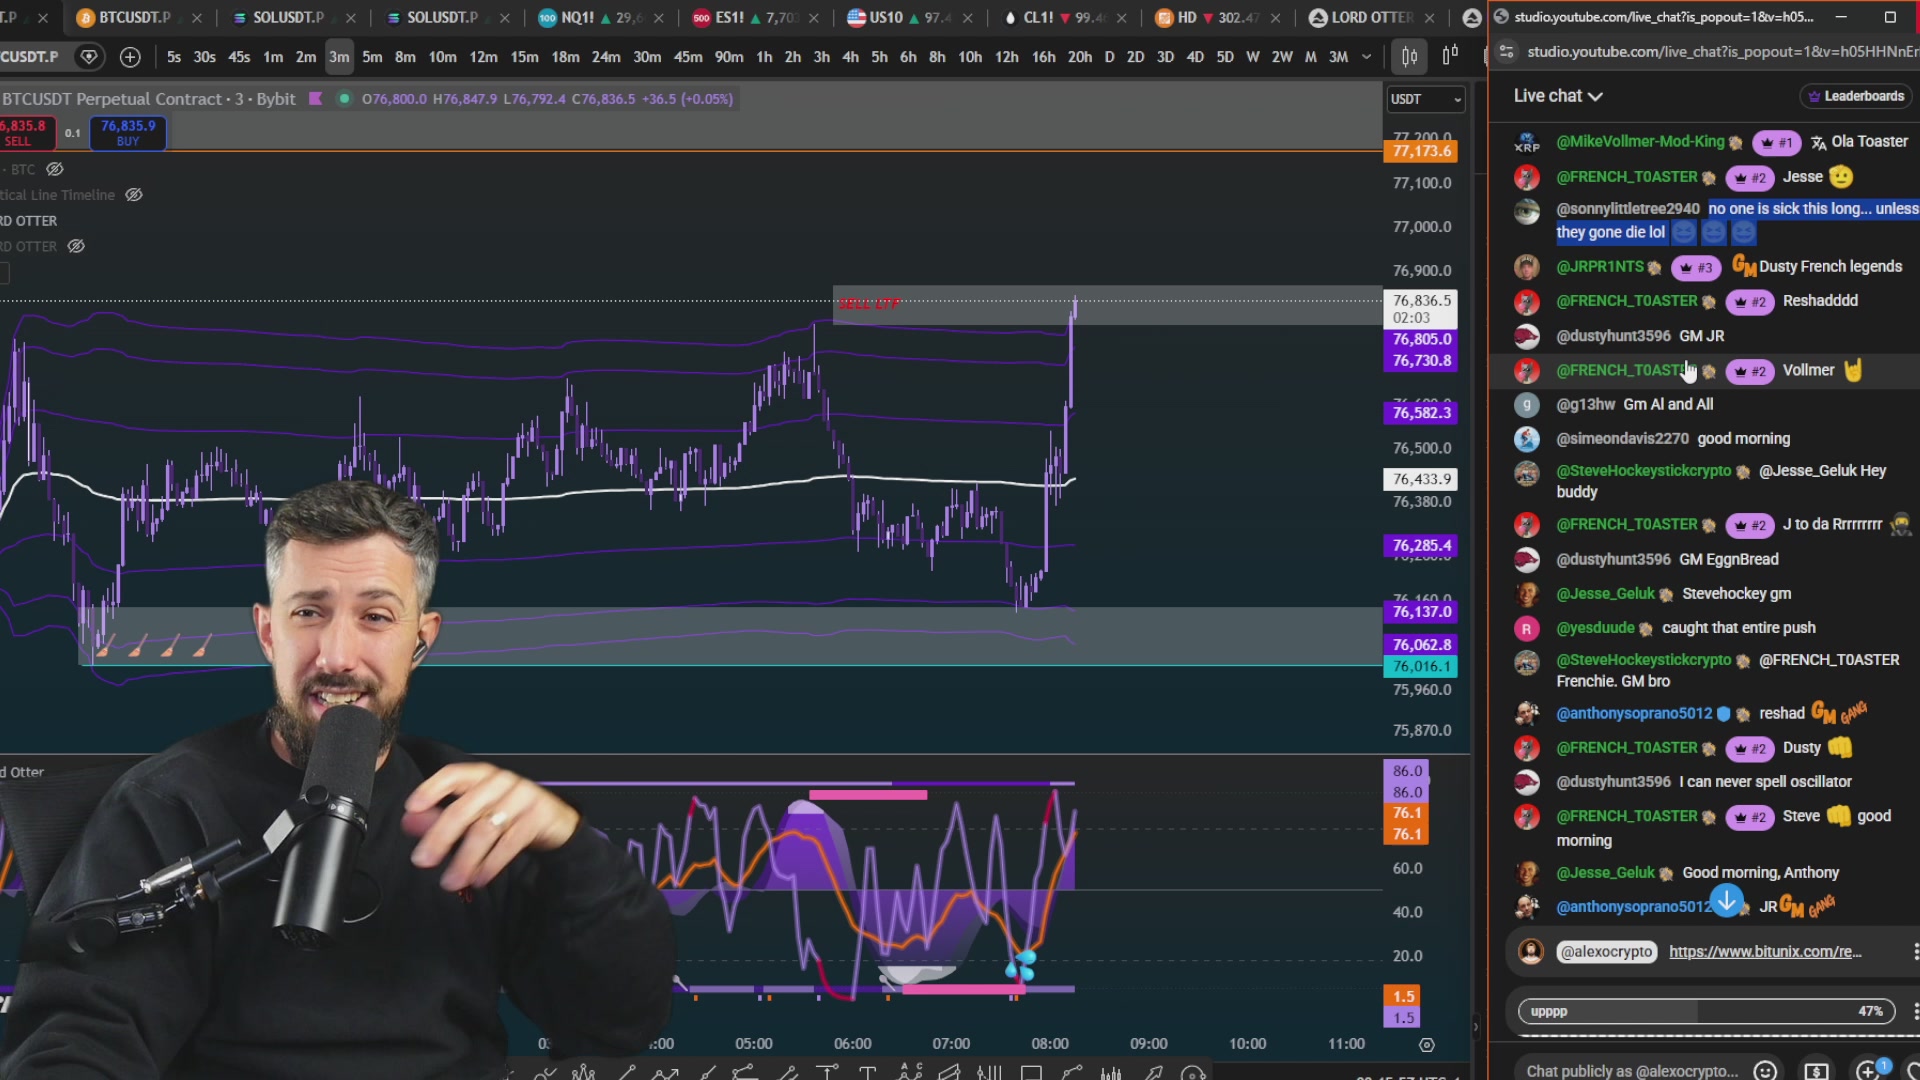The height and width of the screenshot is (1080, 1920).
Task: Click the compare symbol plus icon
Action: (130, 57)
